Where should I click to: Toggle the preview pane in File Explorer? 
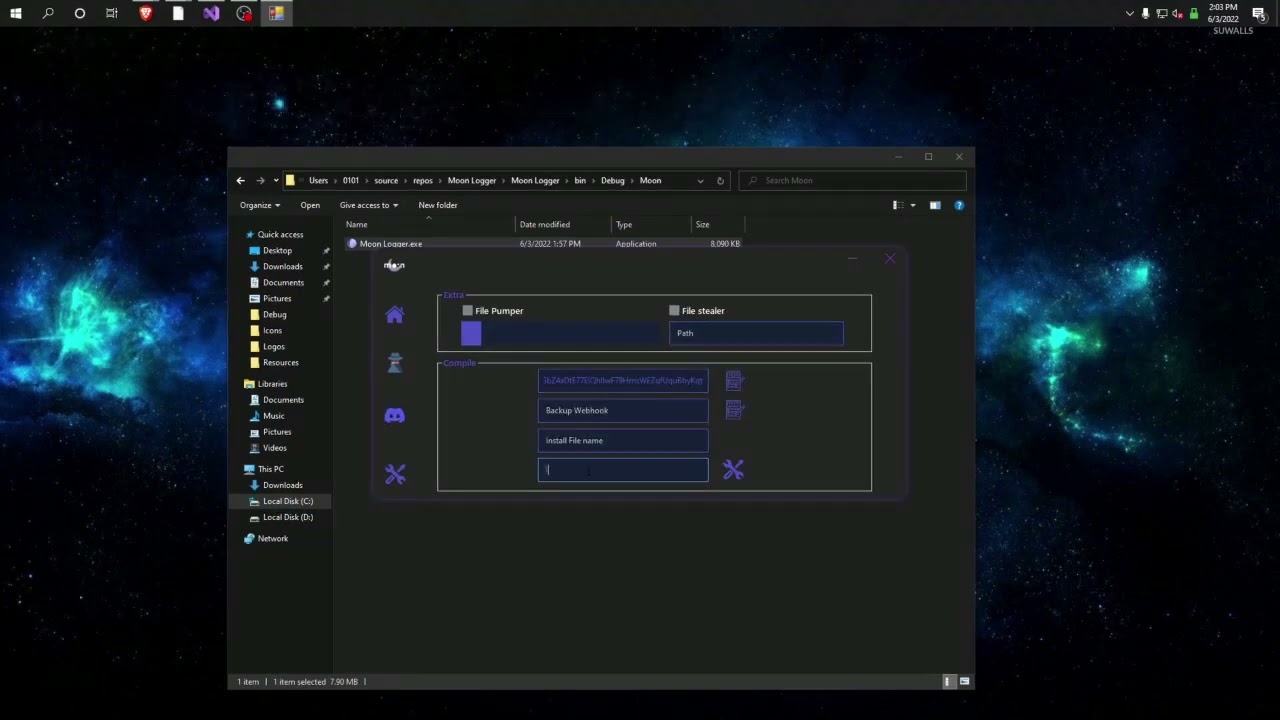[x=935, y=205]
